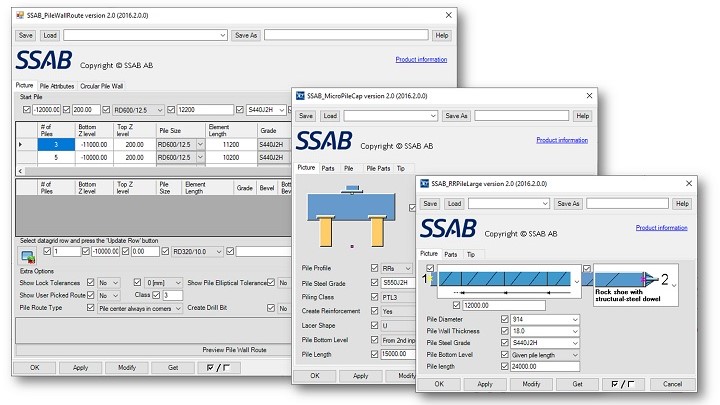
Task: Toggle Pile Wall Thickness checkbox
Action: tap(505, 331)
